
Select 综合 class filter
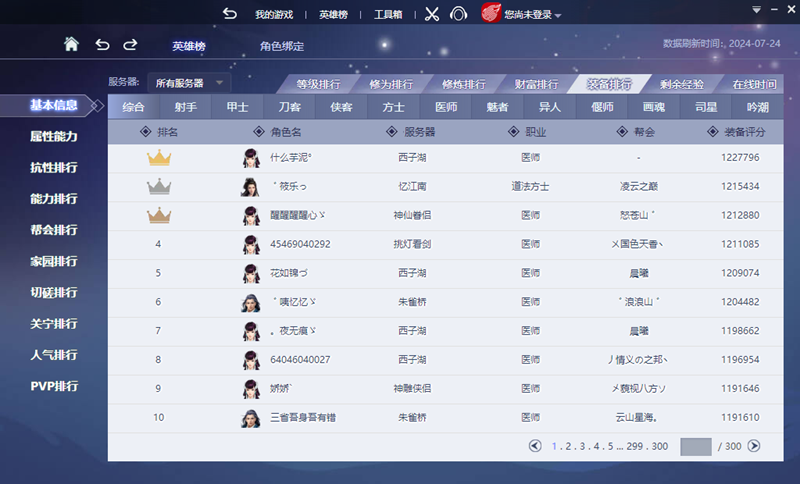[134, 107]
